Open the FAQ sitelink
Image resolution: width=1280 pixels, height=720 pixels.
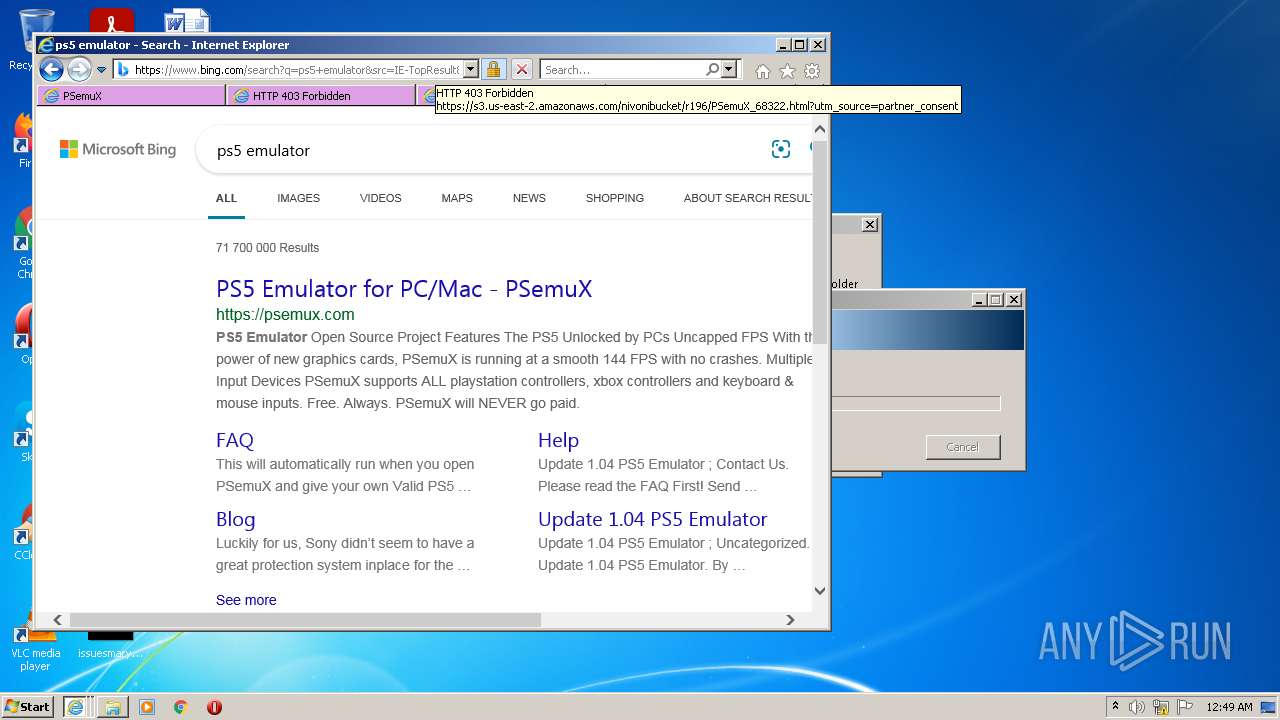[x=235, y=440]
